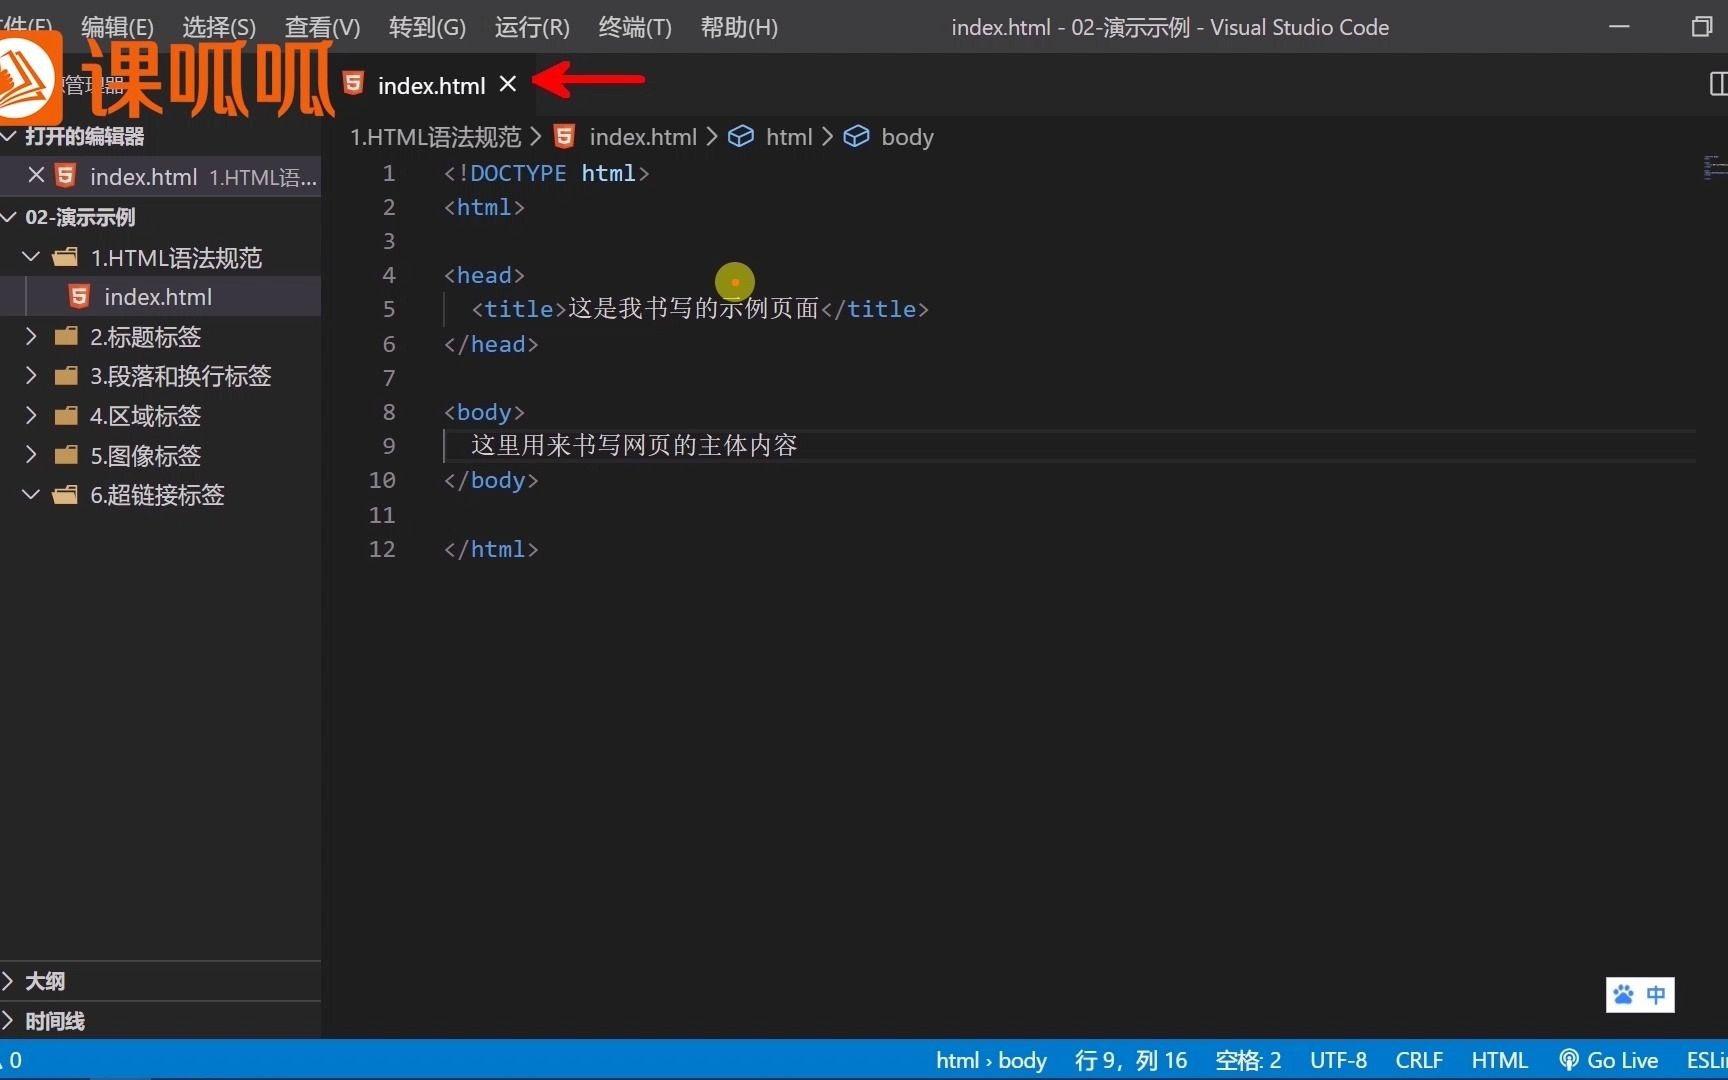Open the 编辑(E) menu
Viewport: 1728px width, 1080px height.
117,27
